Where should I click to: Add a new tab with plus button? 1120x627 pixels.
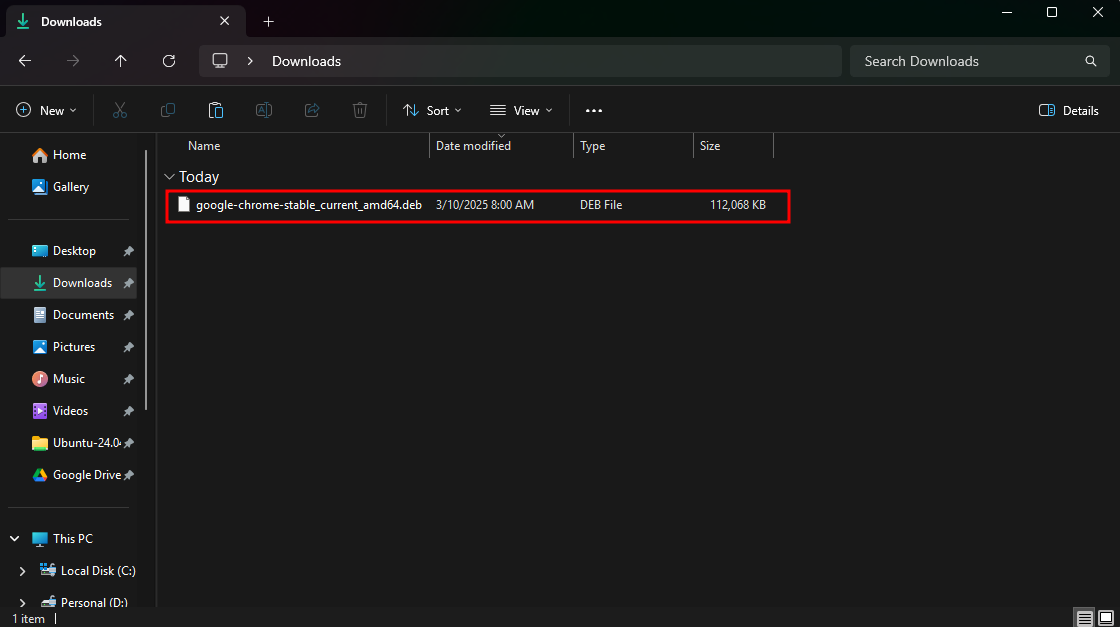269,21
